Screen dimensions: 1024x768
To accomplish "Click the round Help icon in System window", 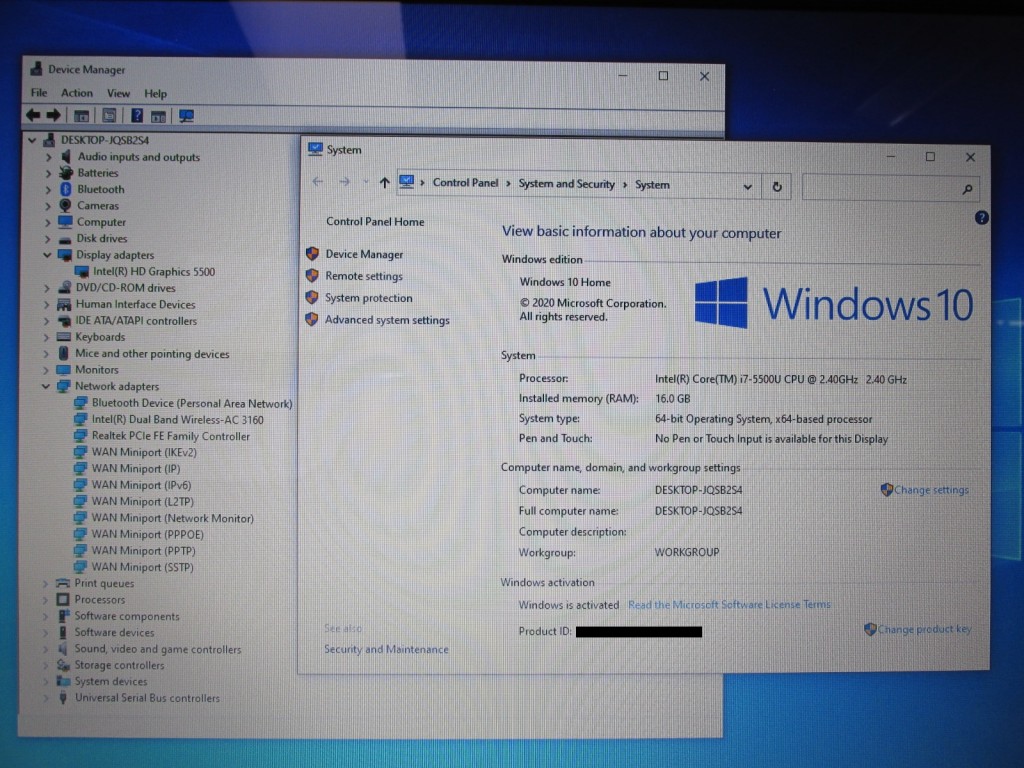I will pos(981,218).
